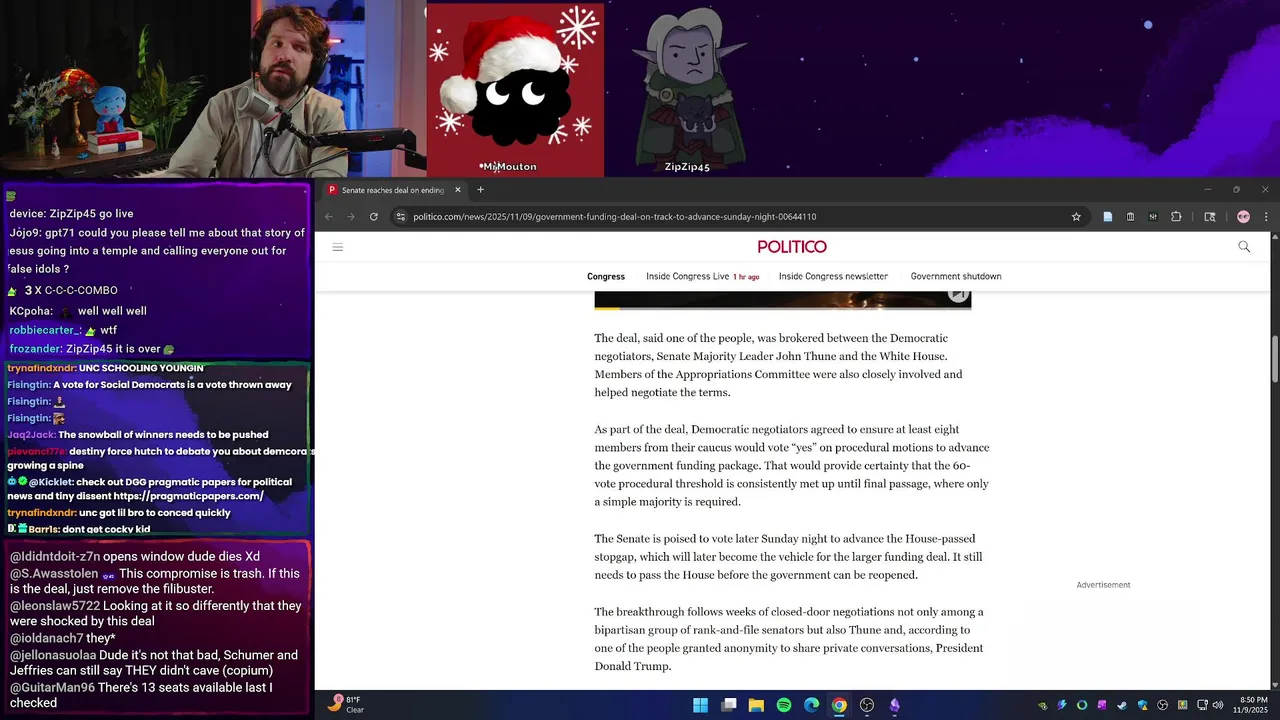Image resolution: width=1280 pixels, height=720 pixels.
Task: Click the ZipZip45 participant tile
Action: click(688, 90)
